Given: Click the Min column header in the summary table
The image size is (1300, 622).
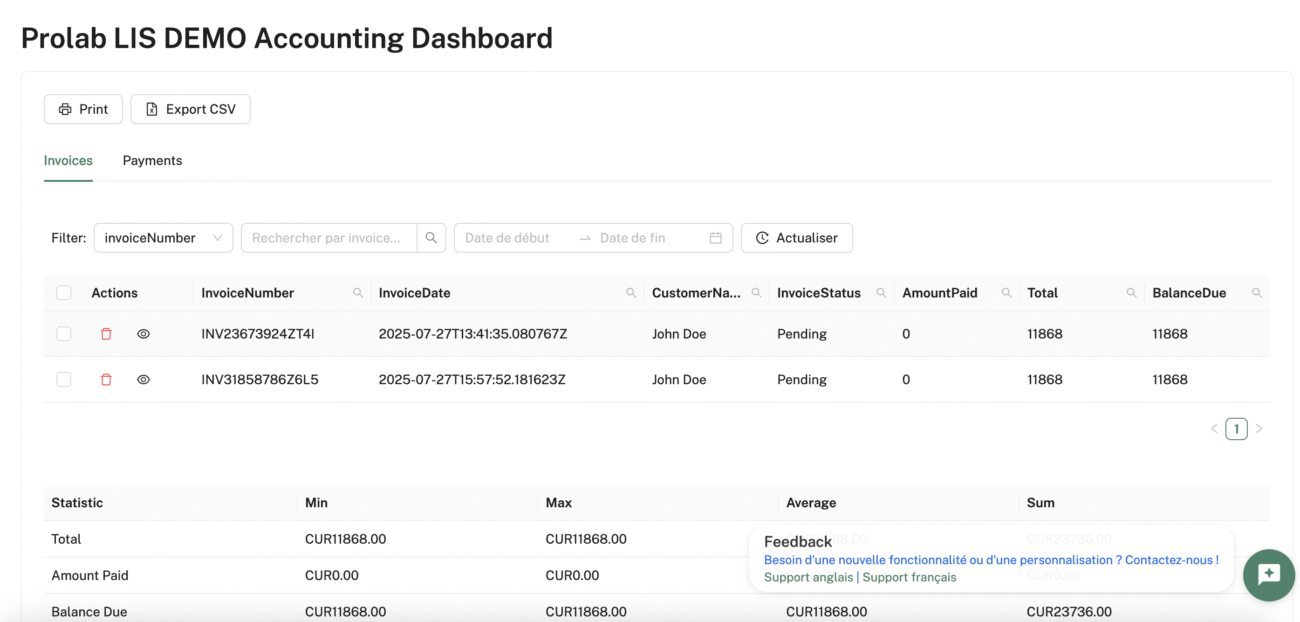Looking at the screenshot, I should (x=316, y=503).
